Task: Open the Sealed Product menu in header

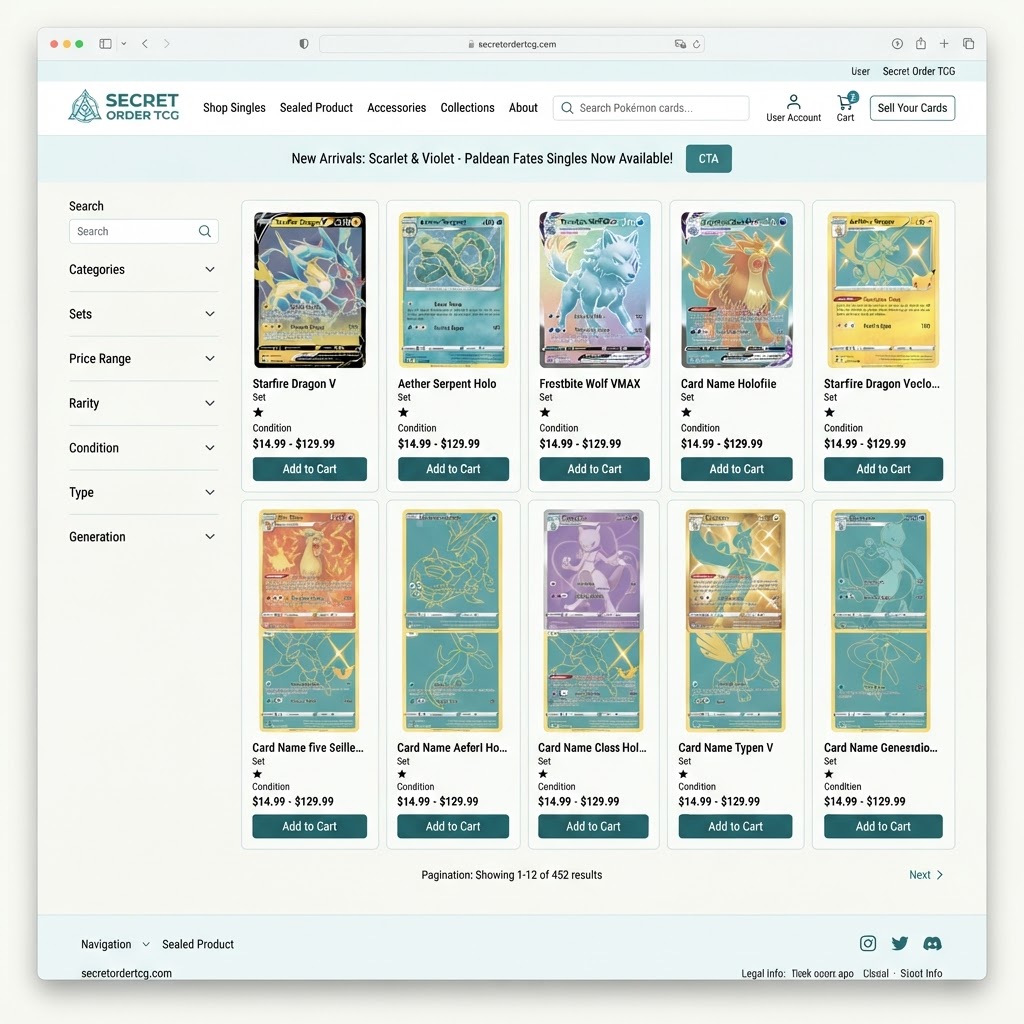Action: [x=316, y=108]
